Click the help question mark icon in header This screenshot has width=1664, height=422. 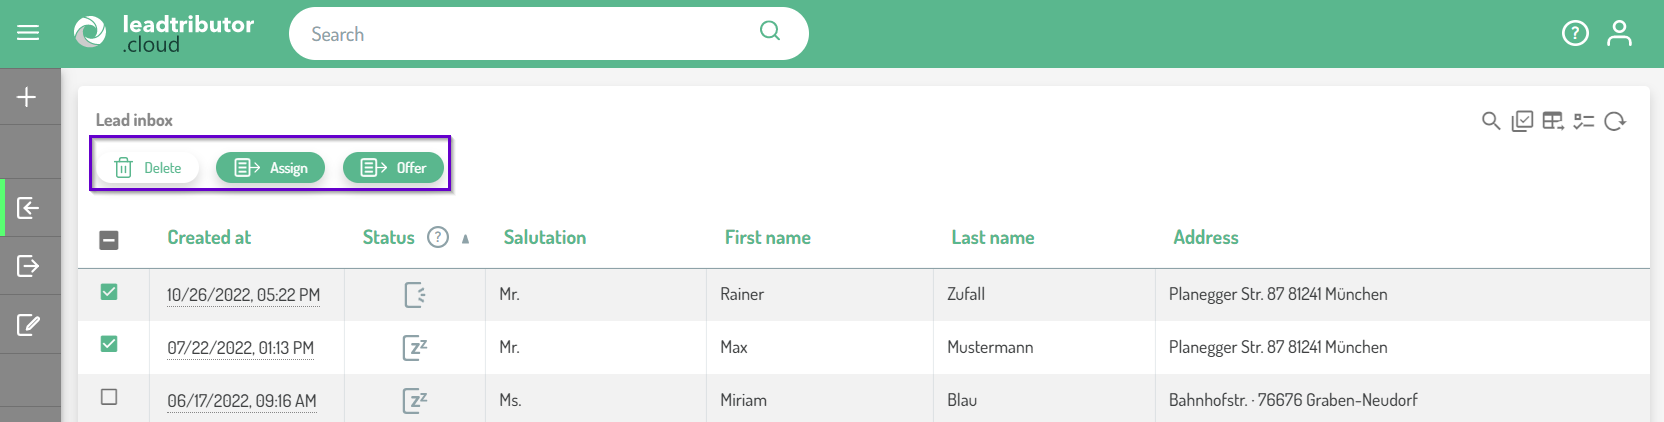coord(1575,34)
